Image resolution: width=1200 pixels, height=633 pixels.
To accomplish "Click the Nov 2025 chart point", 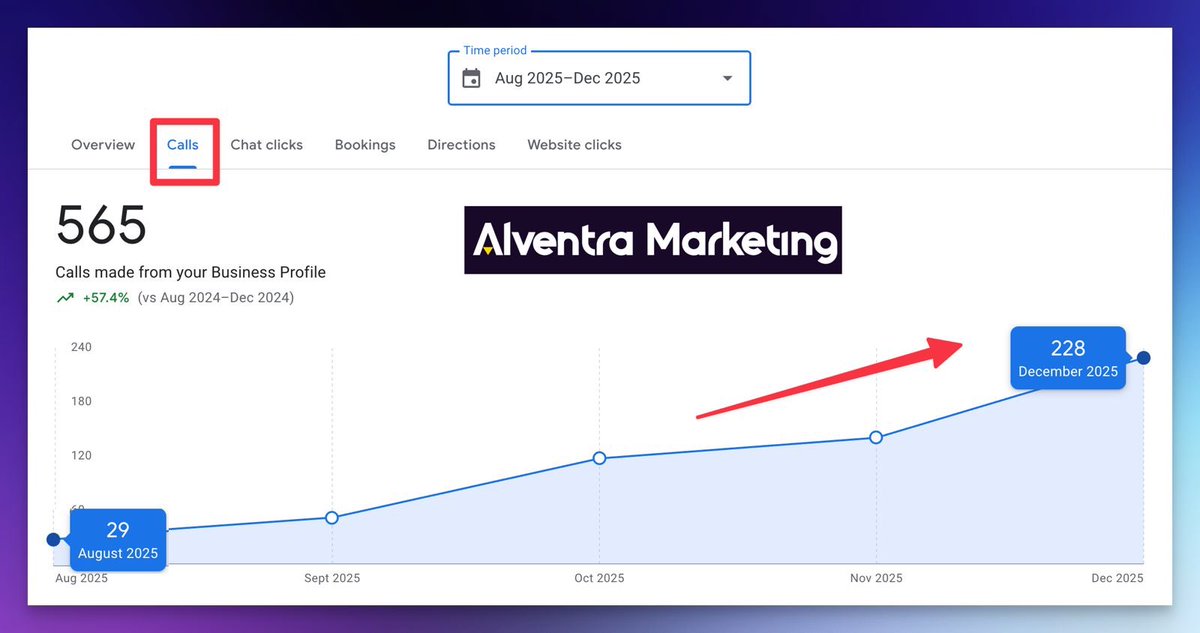I will click(x=876, y=437).
